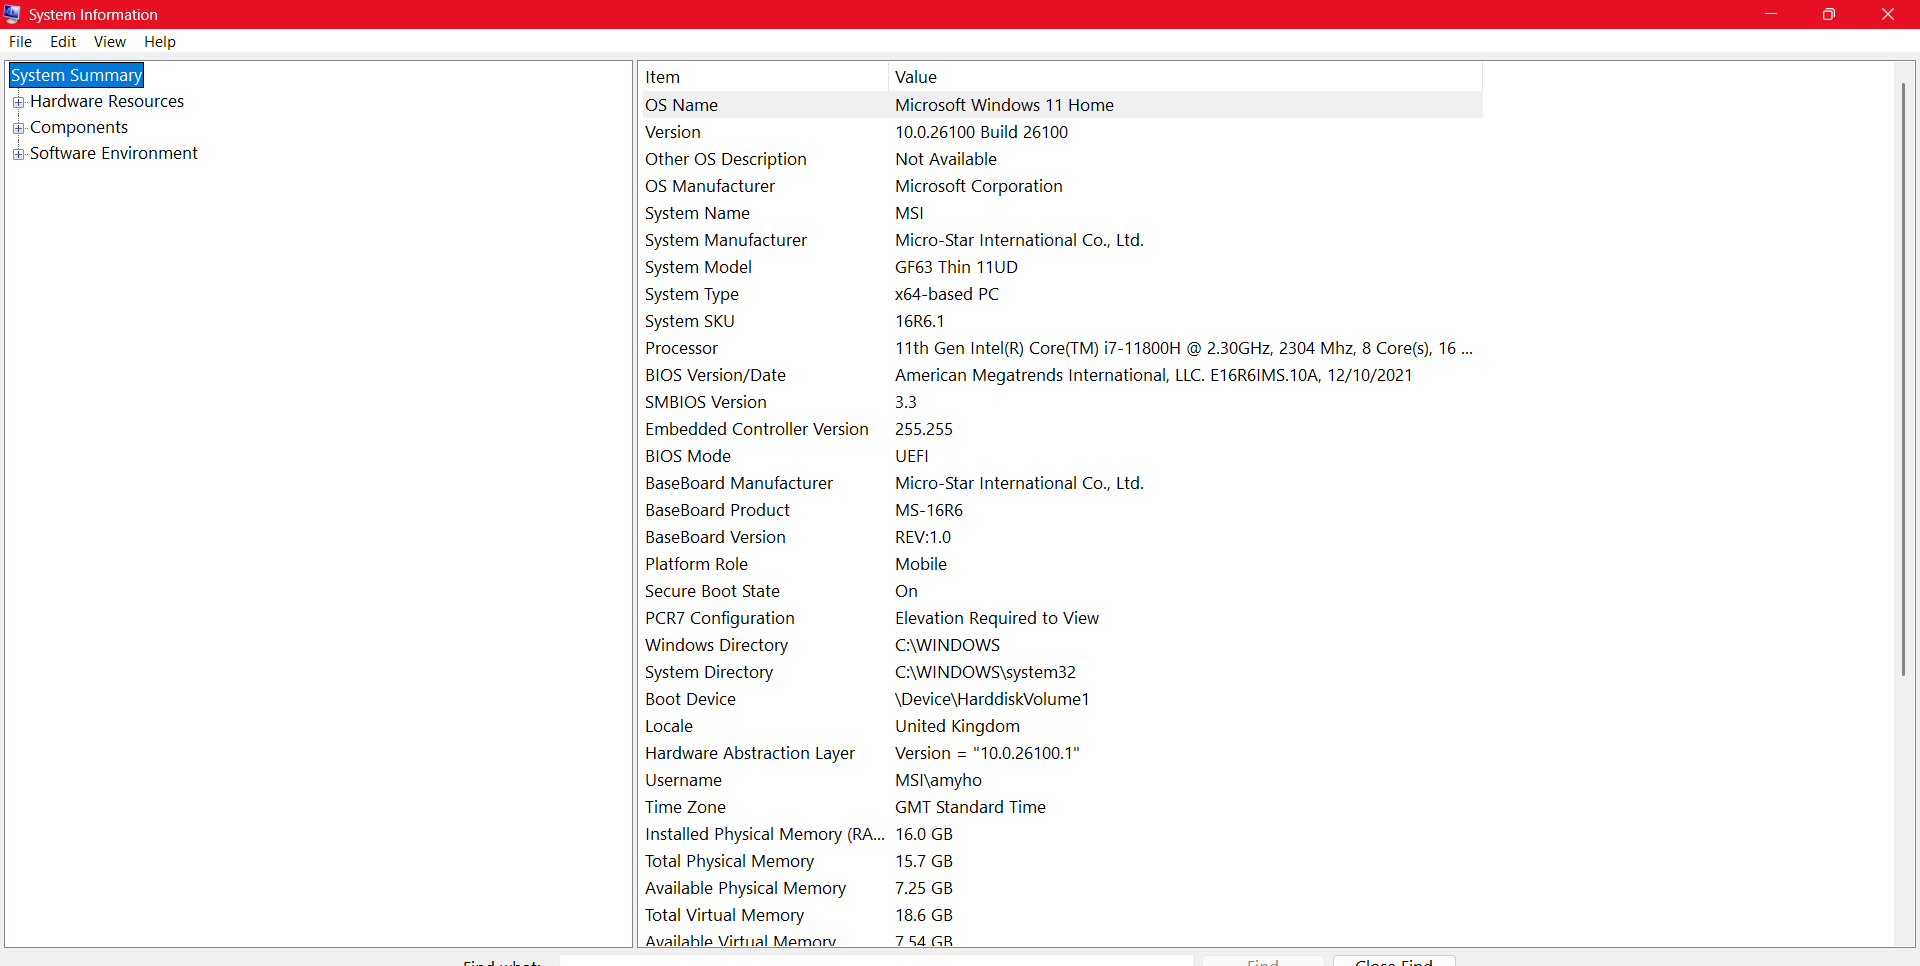Click the Time Zone row
1920x966 pixels.
click(x=1061, y=807)
